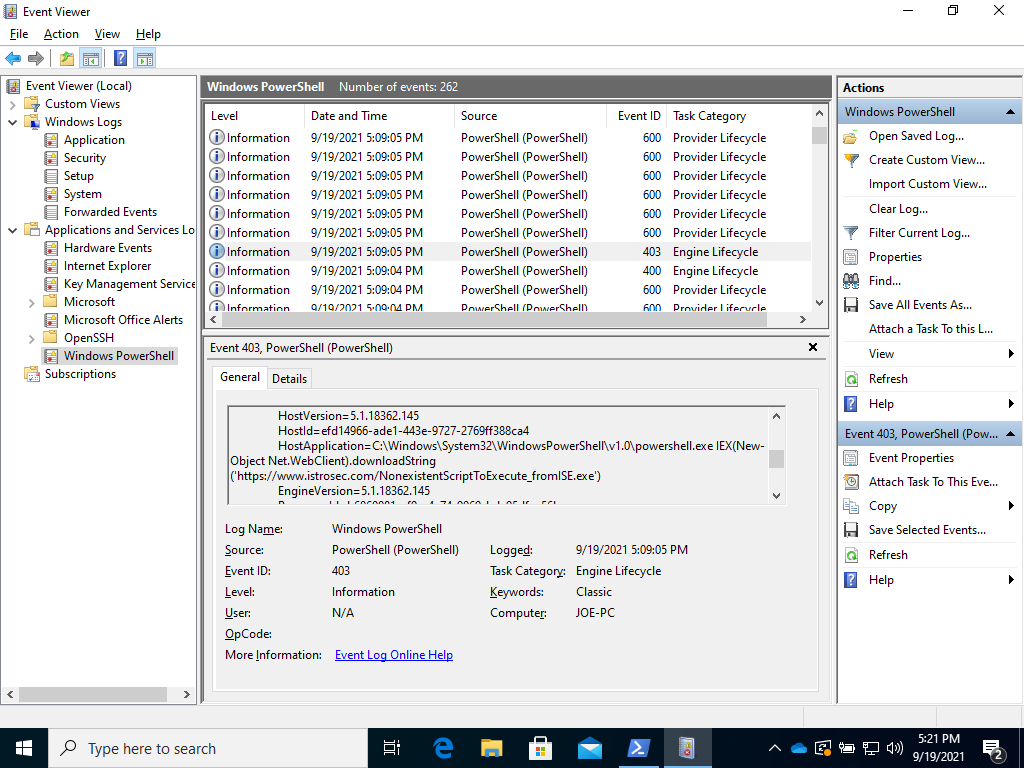The height and width of the screenshot is (768, 1024).
Task: Collapse the Windows PowerShell actions section
Action: pyautogui.click(x=1010, y=112)
